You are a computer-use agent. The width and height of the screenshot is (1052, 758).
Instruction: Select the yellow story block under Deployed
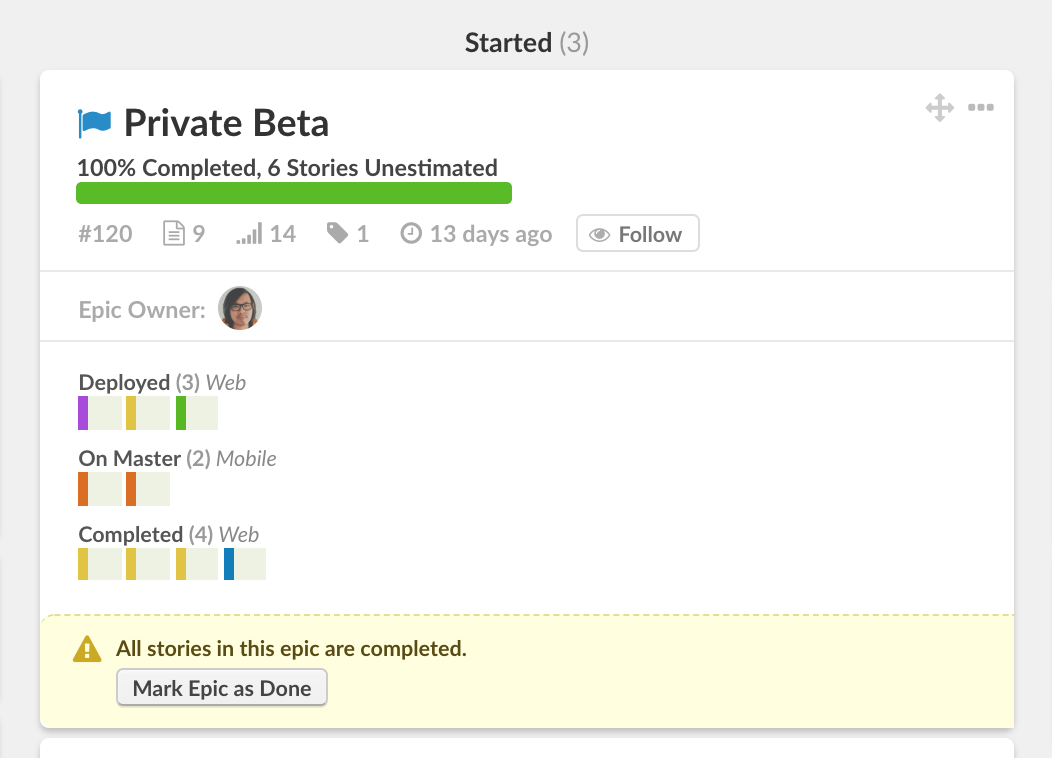(148, 413)
